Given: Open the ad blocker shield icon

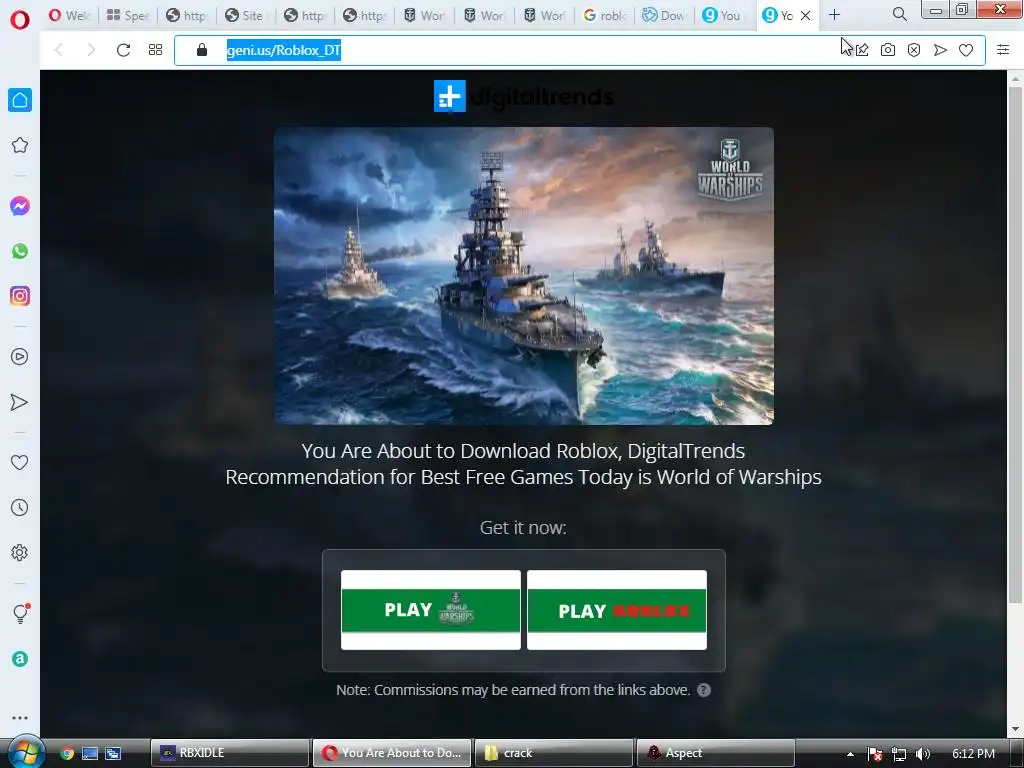Looking at the screenshot, I should (x=914, y=50).
